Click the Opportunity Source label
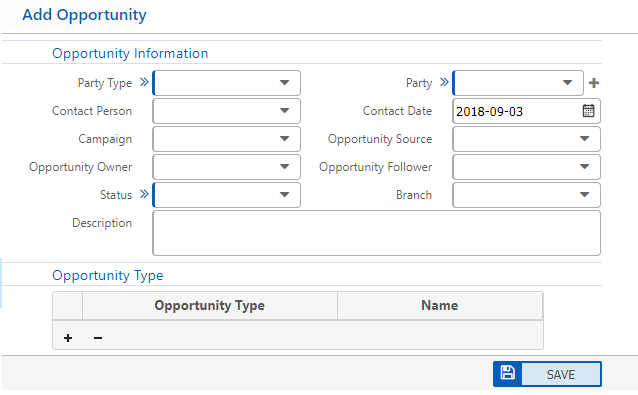638x395 pixels. tap(380, 139)
